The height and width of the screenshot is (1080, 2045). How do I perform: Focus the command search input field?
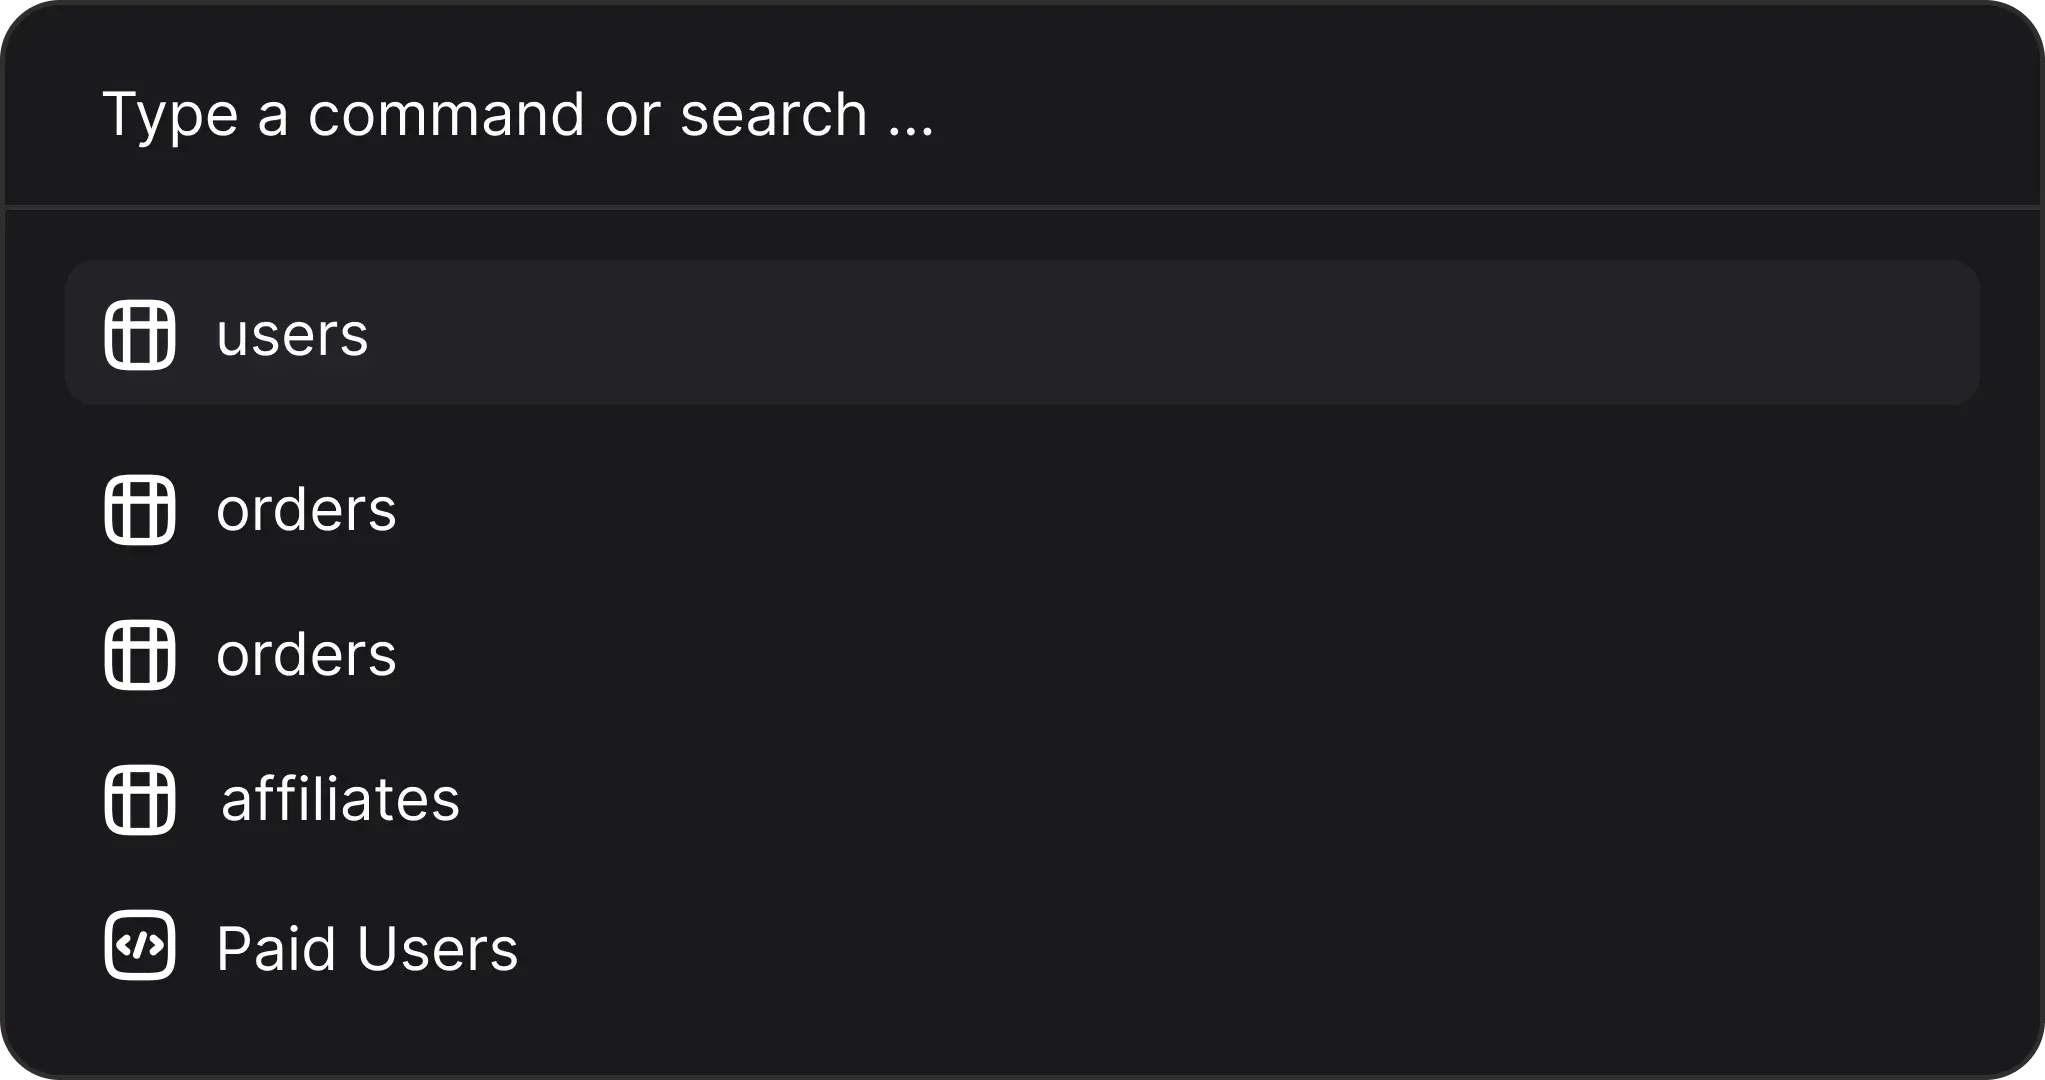[1020, 114]
